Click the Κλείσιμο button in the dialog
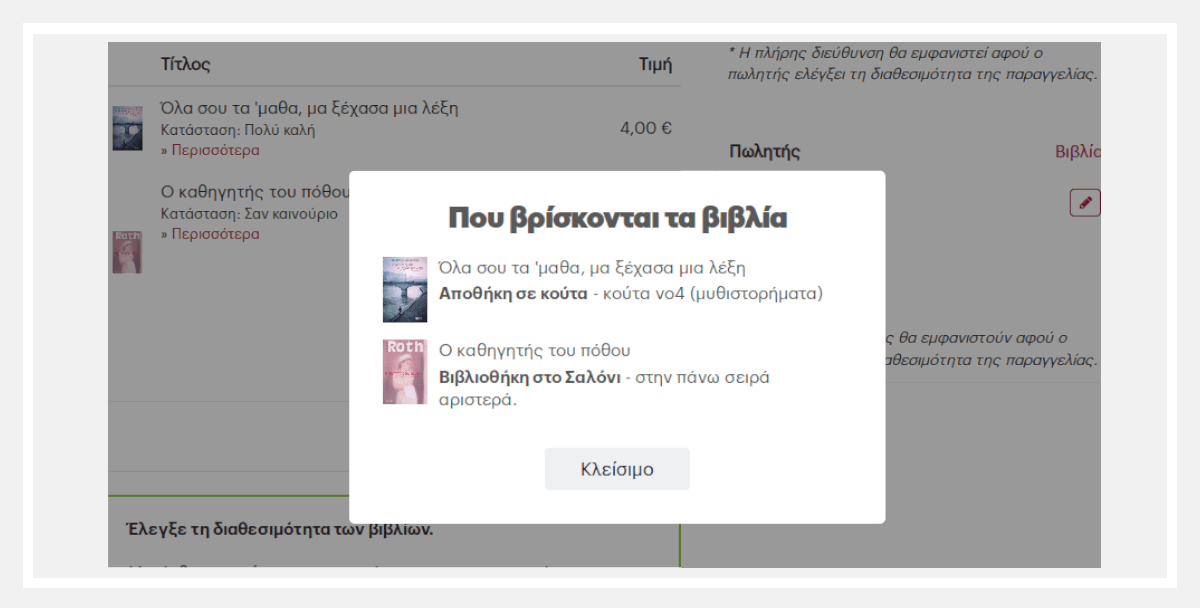 tap(617, 469)
